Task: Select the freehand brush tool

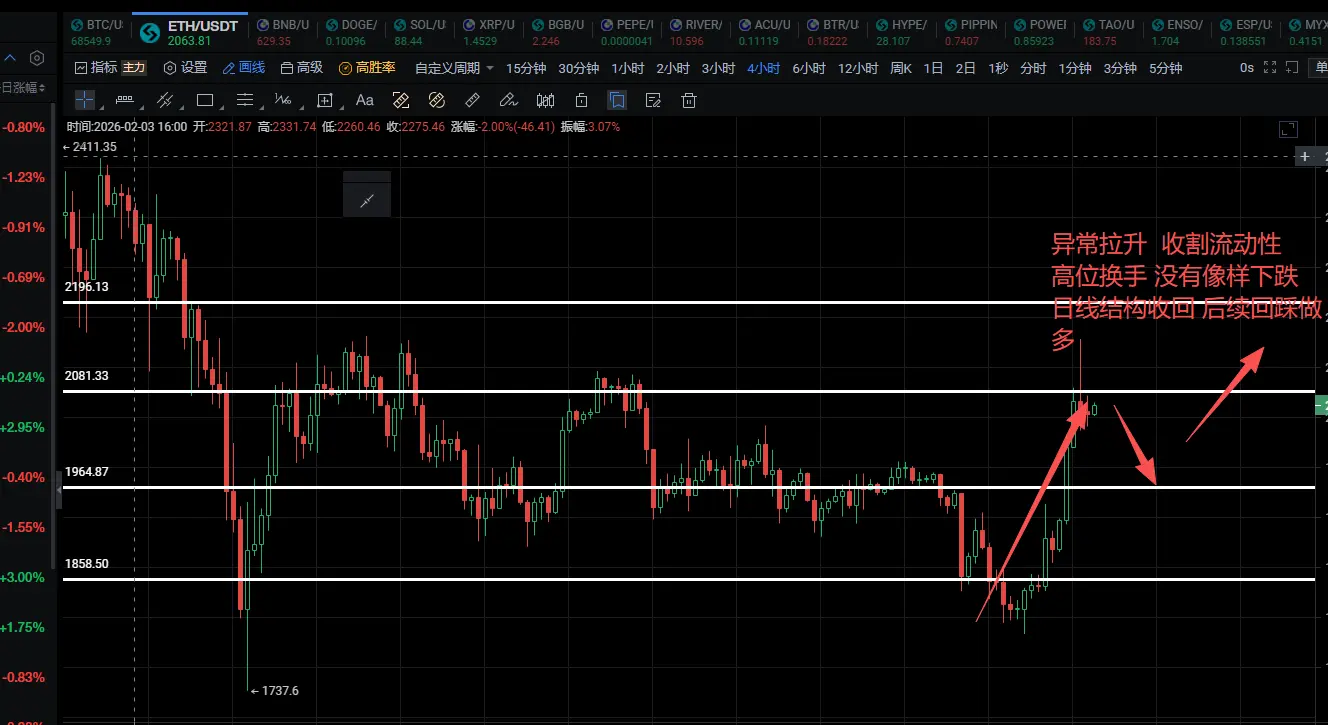Action: 508,100
